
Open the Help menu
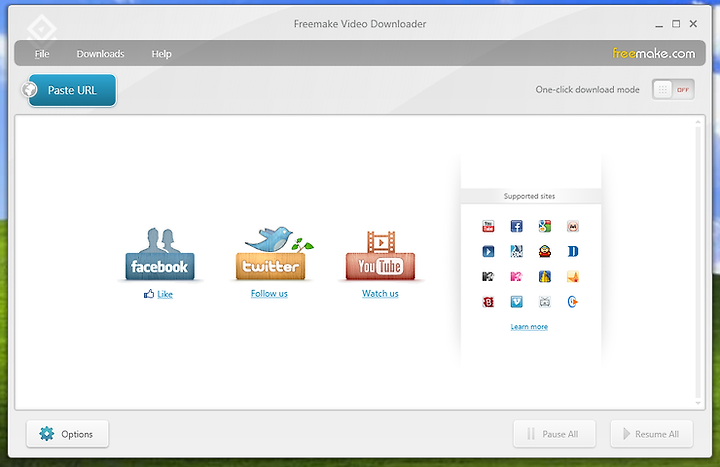(162, 54)
